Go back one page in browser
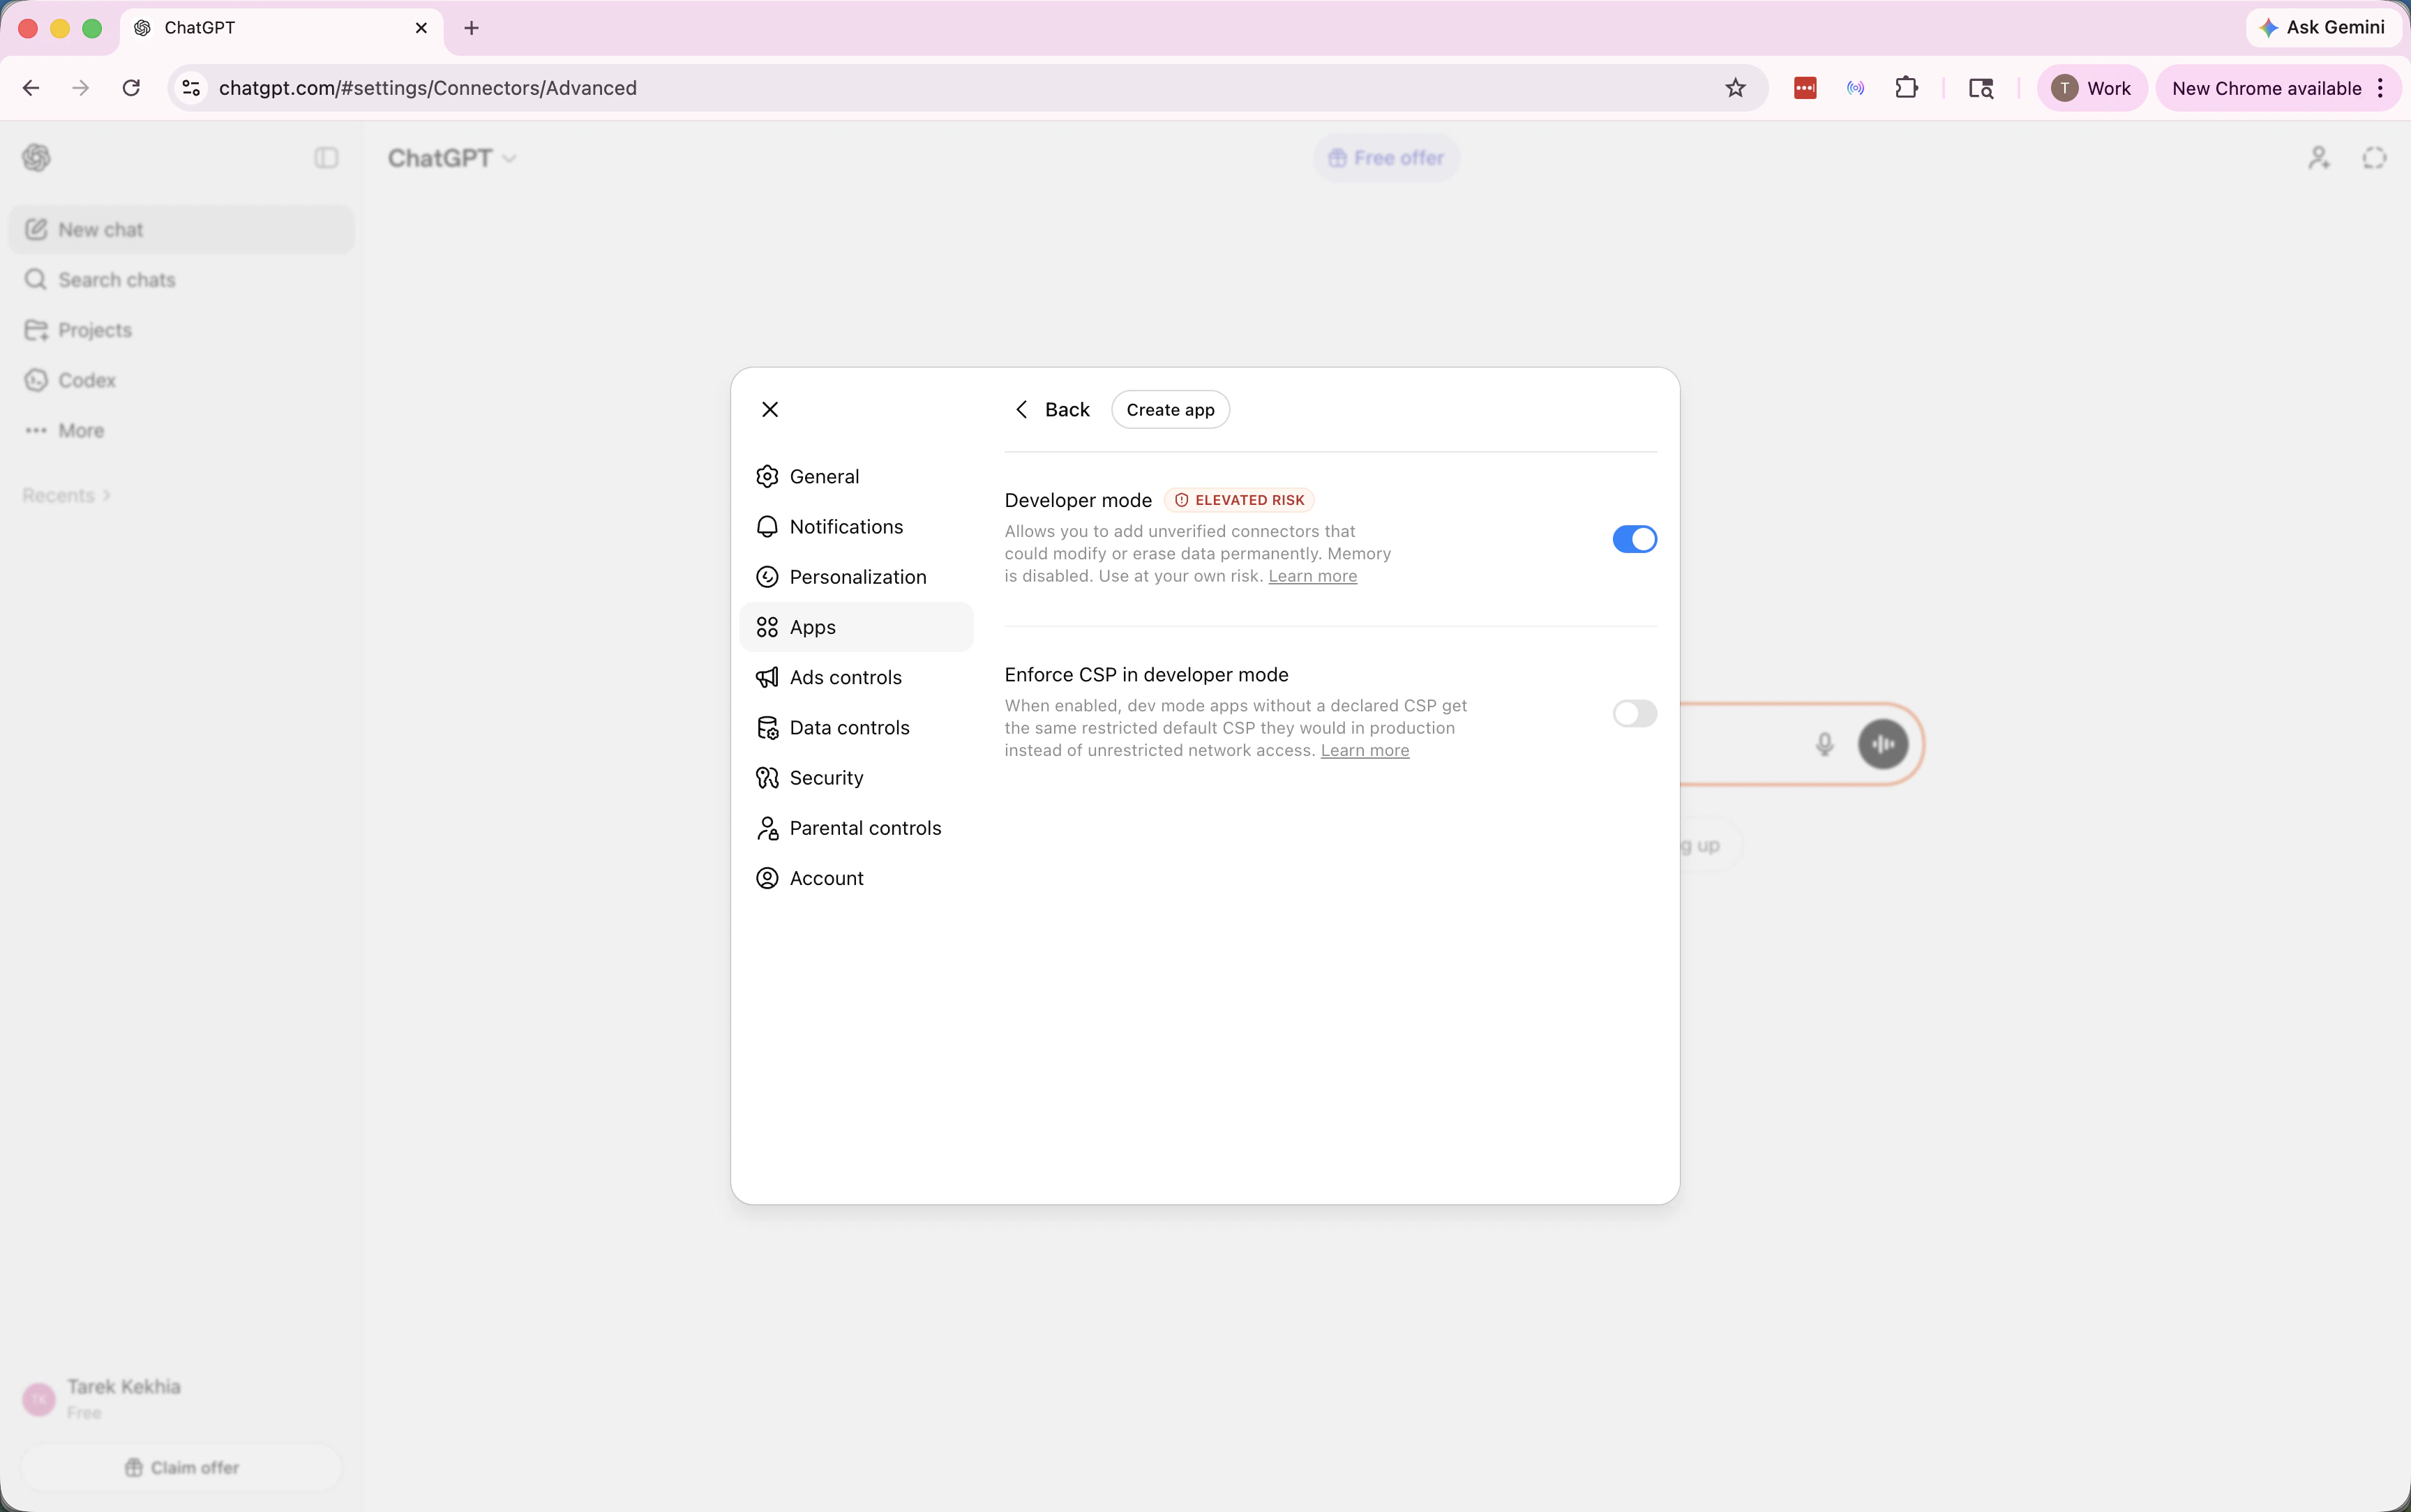This screenshot has height=1512, width=2411. [31, 88]
